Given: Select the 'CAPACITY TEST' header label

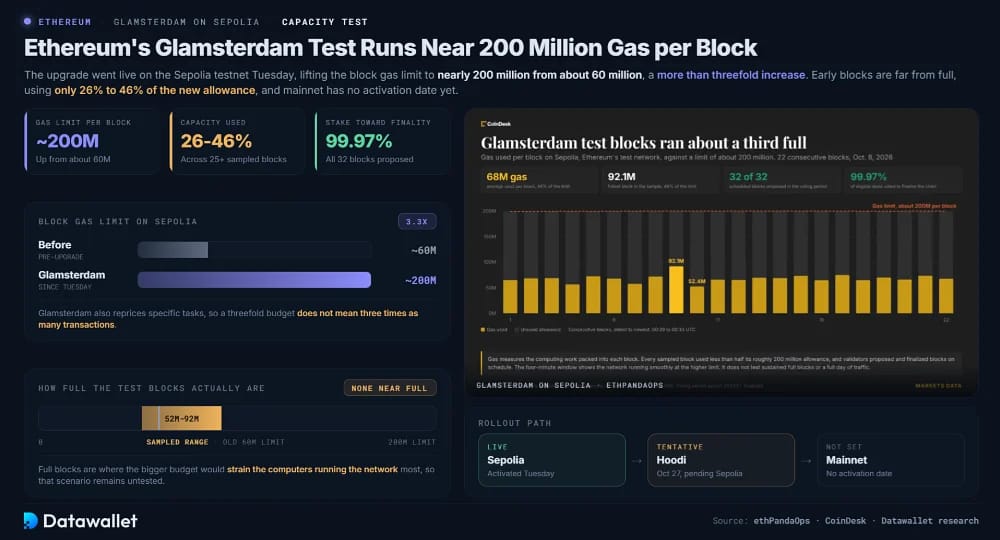Looking at the screenshot, I should 325,22.
